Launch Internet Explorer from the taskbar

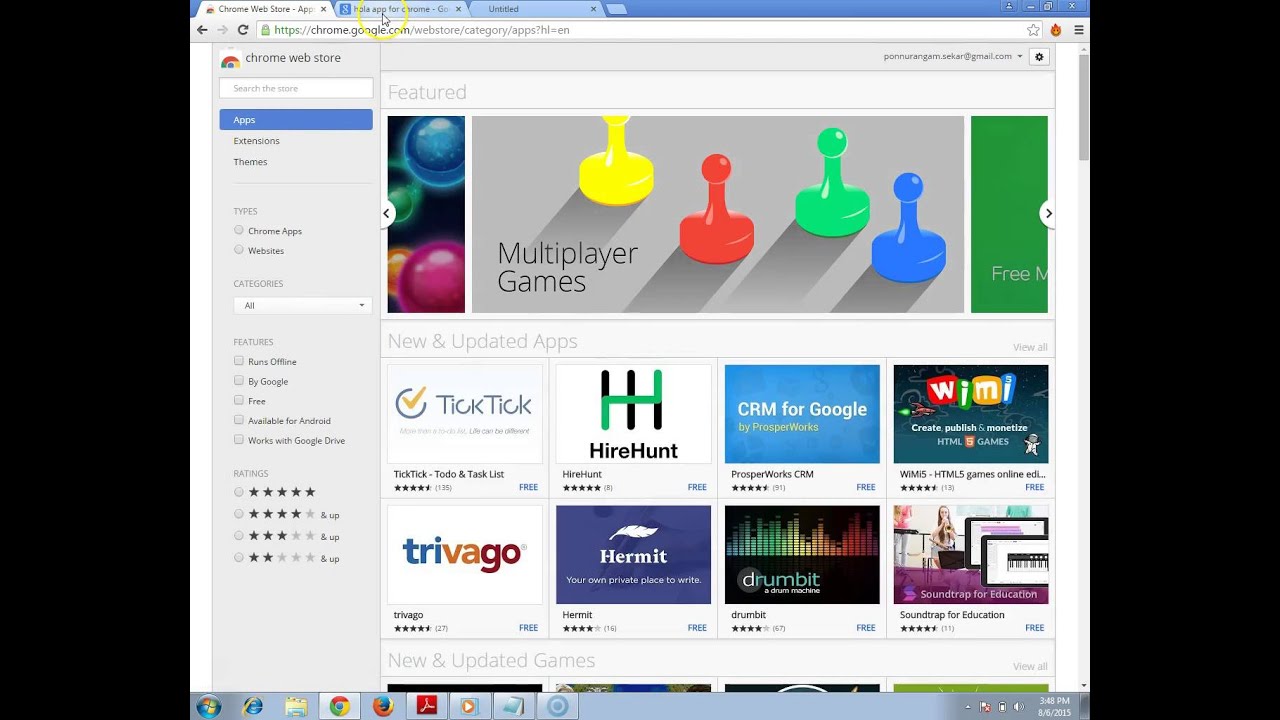[253, 707]
